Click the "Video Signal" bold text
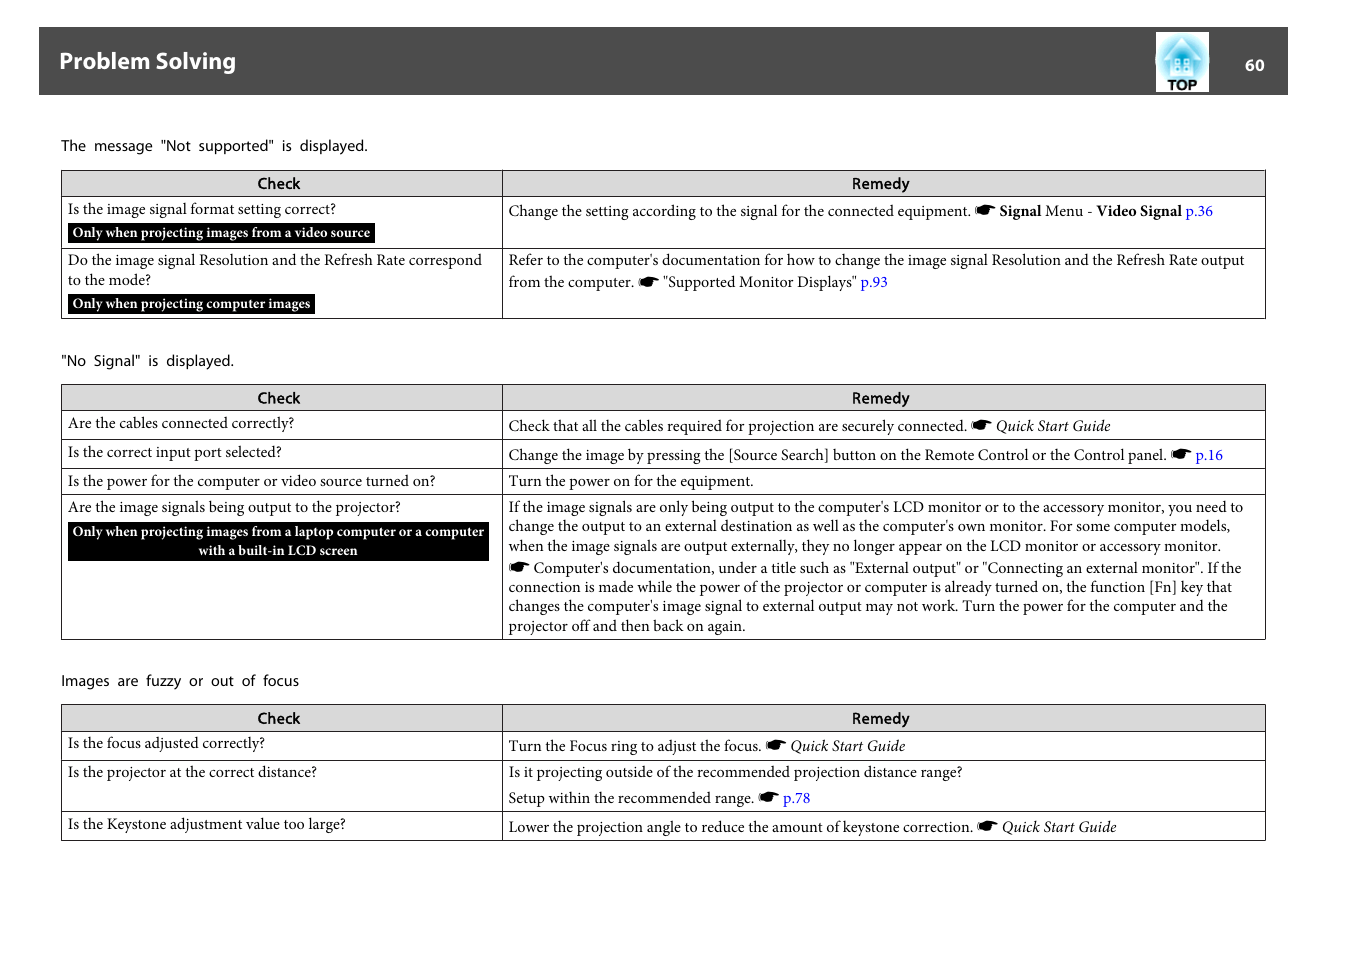 [x=1139, y=211]
